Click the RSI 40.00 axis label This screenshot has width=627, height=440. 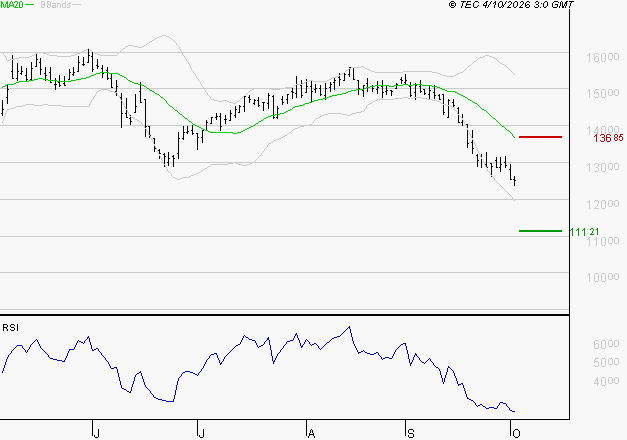pos(606,381)
